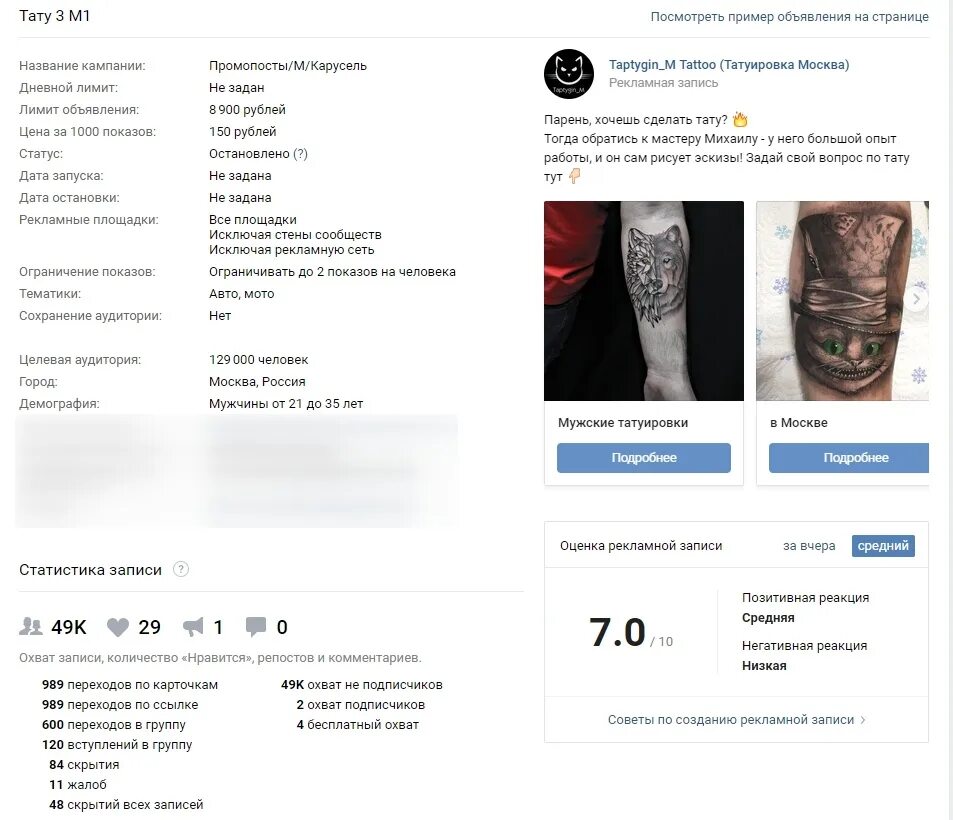Open the Cheshire cat tattoo image
The image size is (953, 820).
842,301
